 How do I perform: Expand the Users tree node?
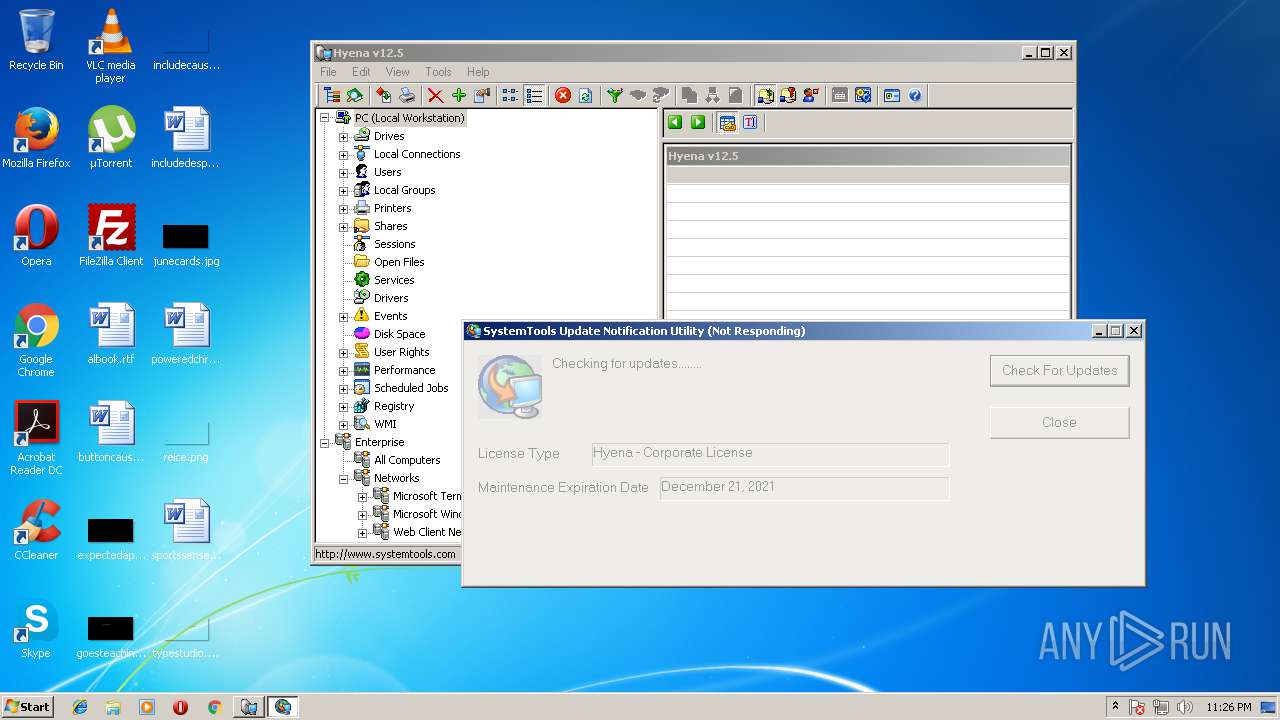pos(343,173)
